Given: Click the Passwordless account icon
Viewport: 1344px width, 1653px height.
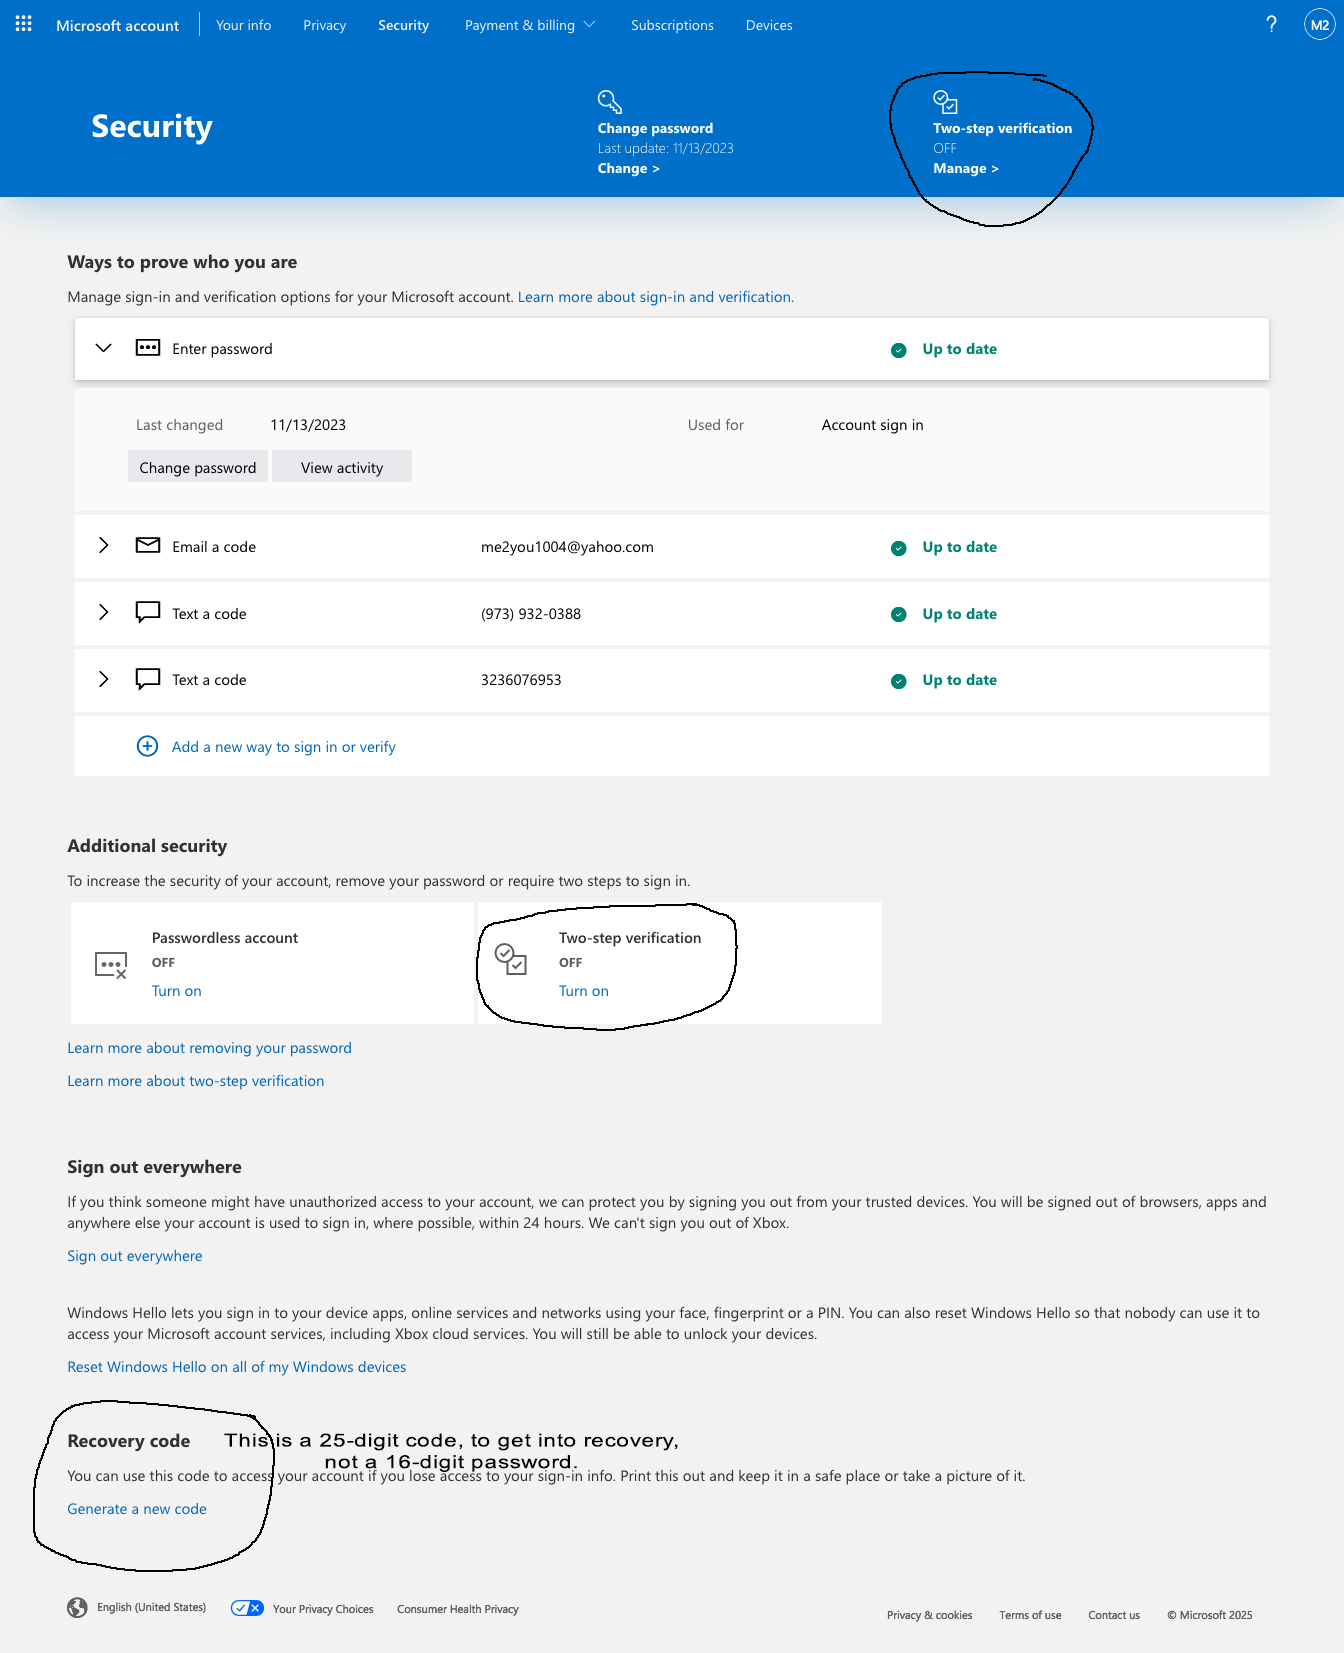Looking at the screenshot, I should point(111,965).
